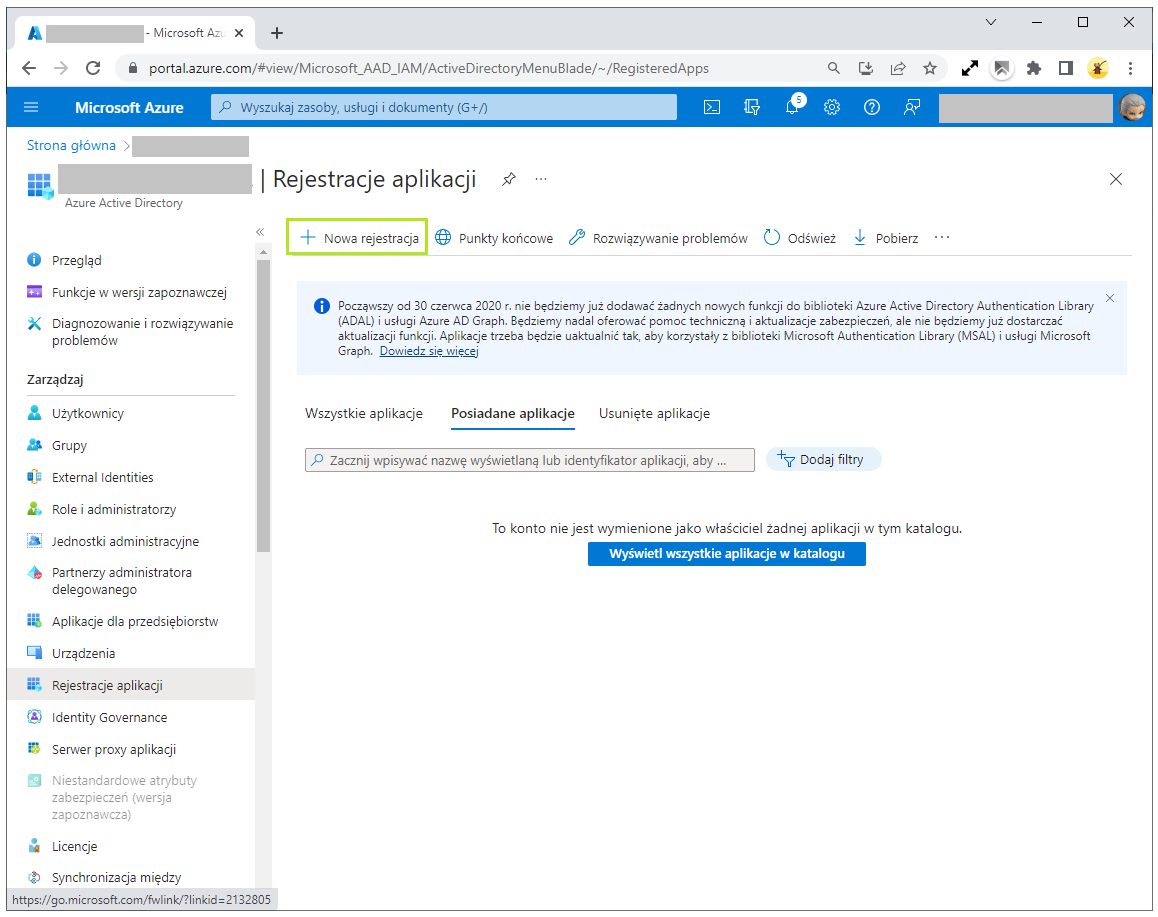
Task: Pin the Rejestracje aplikacji blade
Action: (x=508, y=179)
